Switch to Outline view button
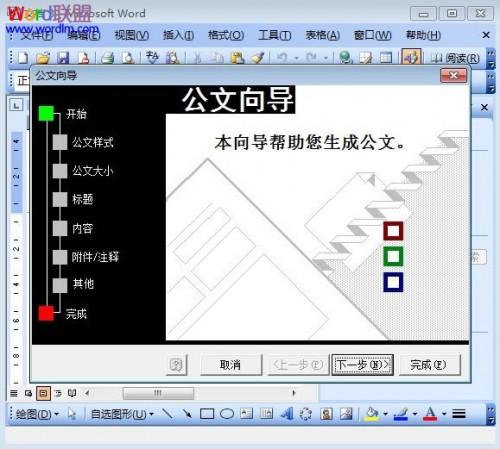 [x=58, y=393]
